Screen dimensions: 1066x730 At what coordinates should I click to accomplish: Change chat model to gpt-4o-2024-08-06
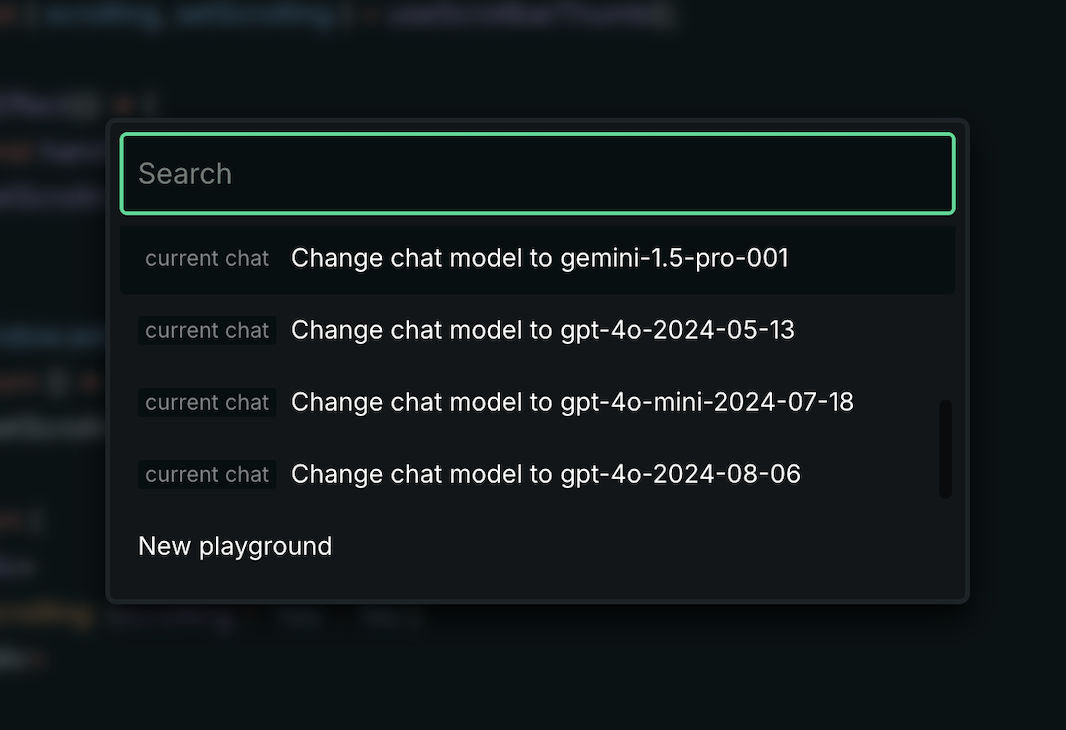tap(546, 475)
